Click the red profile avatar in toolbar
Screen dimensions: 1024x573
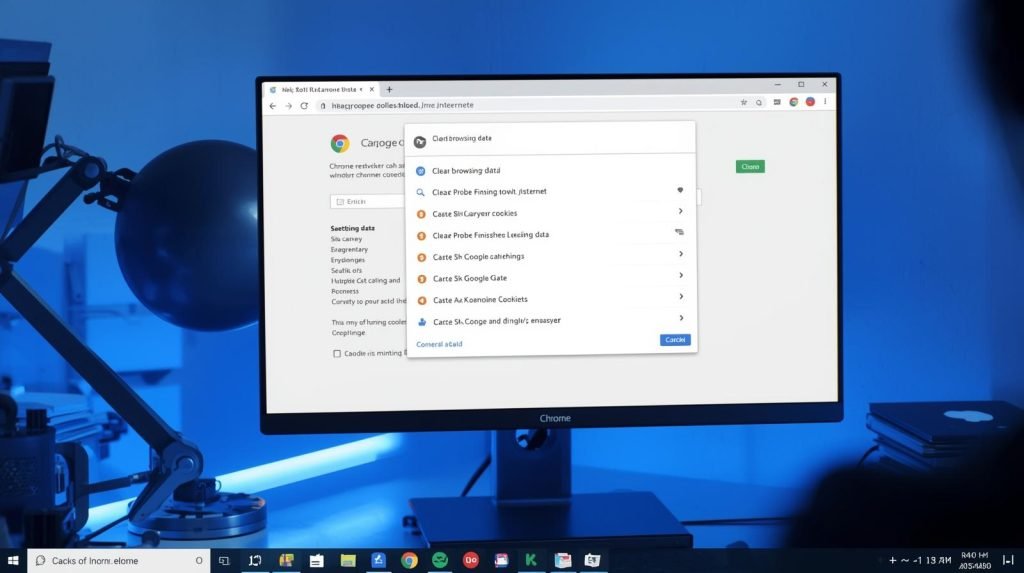point(810,101)
